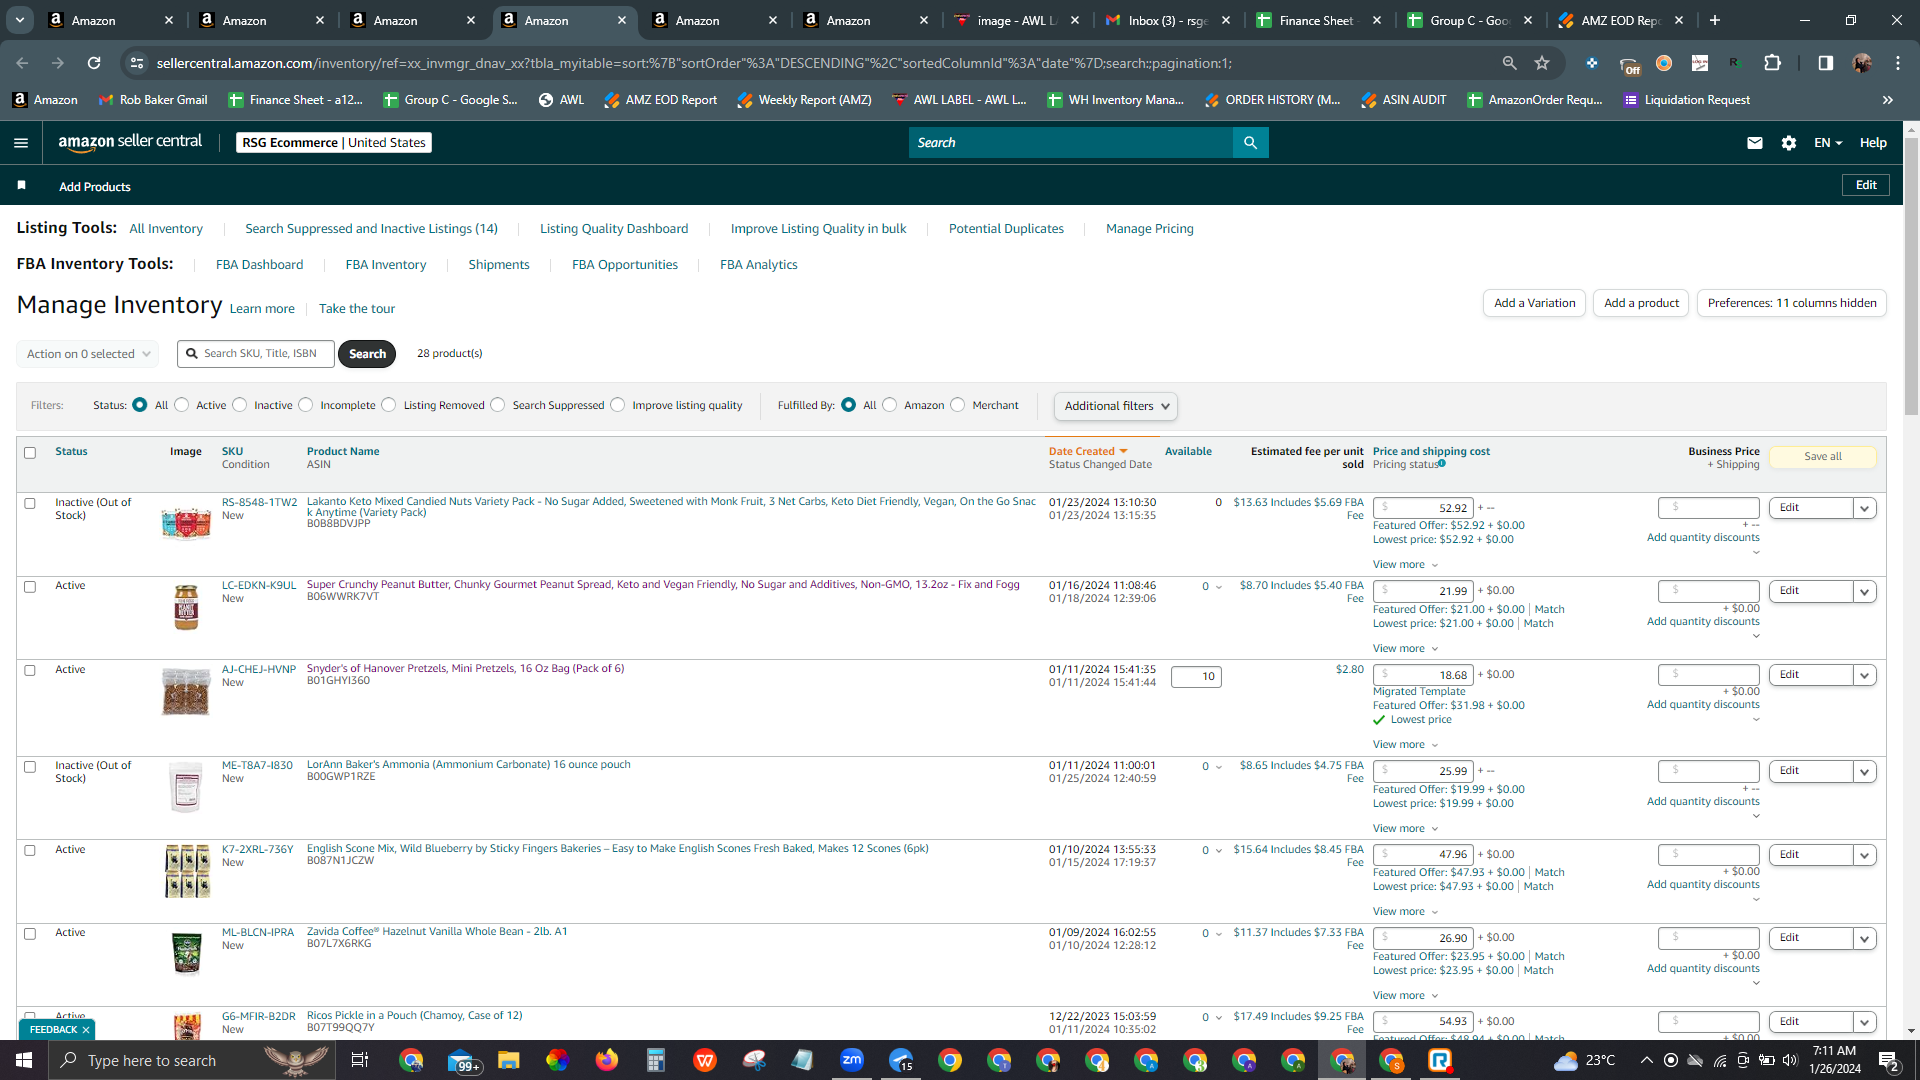Open the Action on 0 selected dropdown
1920x1080 pixels.
pyautogui.click(x=87, y=354)
